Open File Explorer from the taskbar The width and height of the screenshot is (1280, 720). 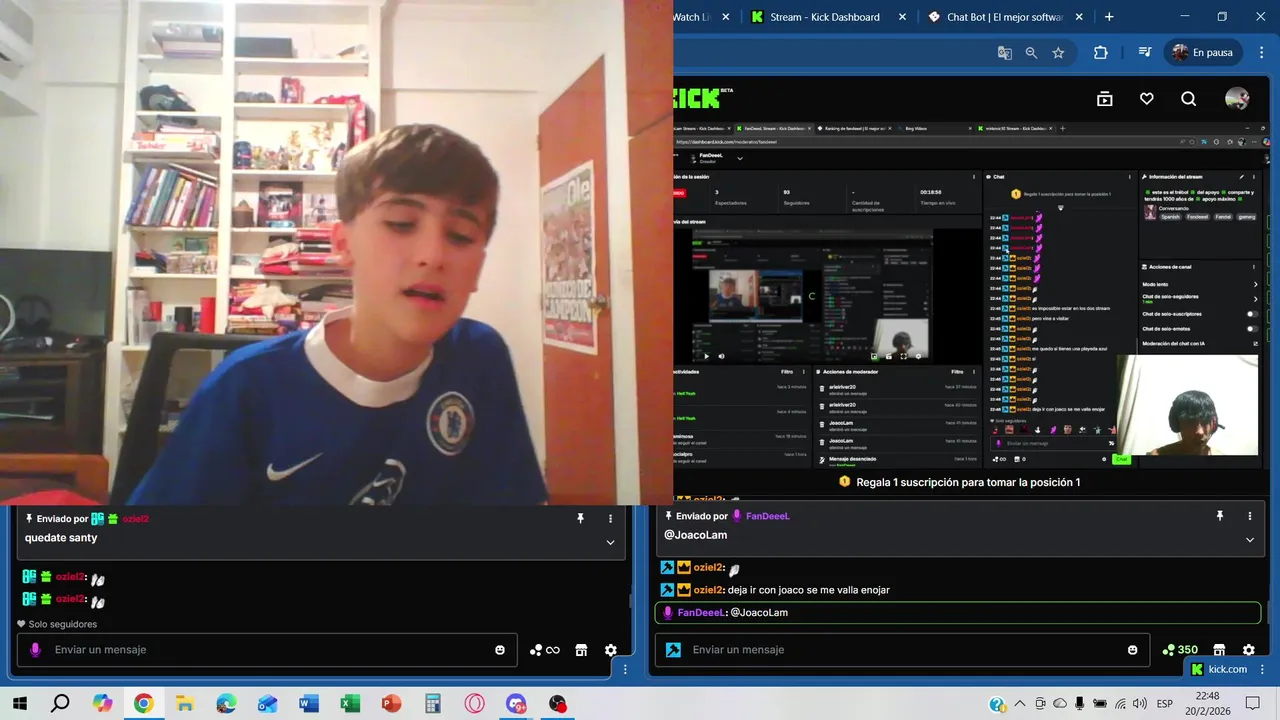pos(184,704)
